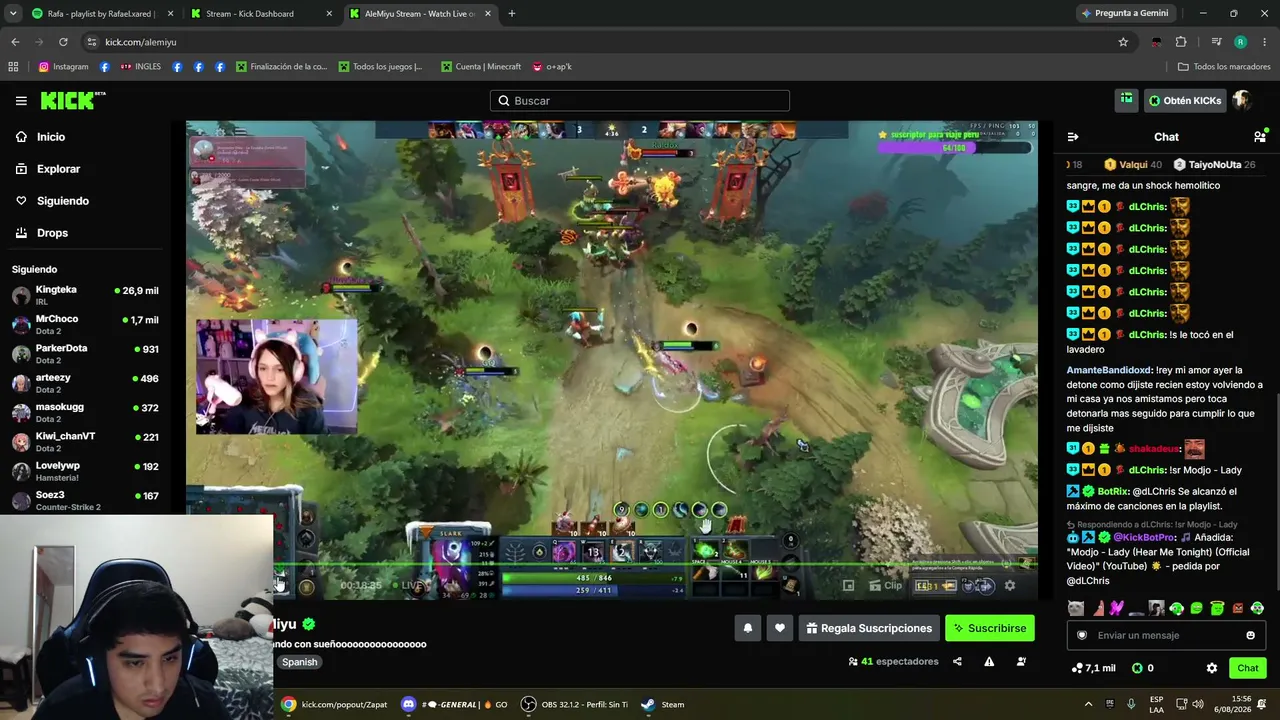
Task: Open the INGLES bookmark
Action: click(140, 67)
